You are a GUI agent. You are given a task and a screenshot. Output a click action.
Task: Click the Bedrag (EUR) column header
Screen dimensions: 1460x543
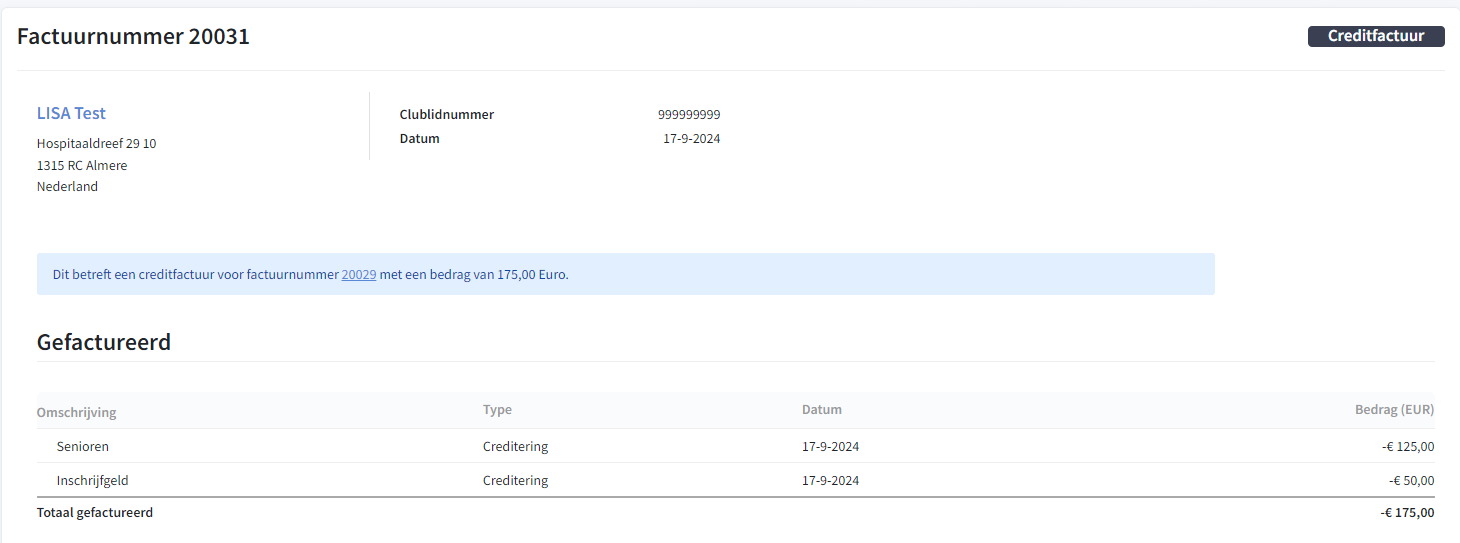point(1395,410)
